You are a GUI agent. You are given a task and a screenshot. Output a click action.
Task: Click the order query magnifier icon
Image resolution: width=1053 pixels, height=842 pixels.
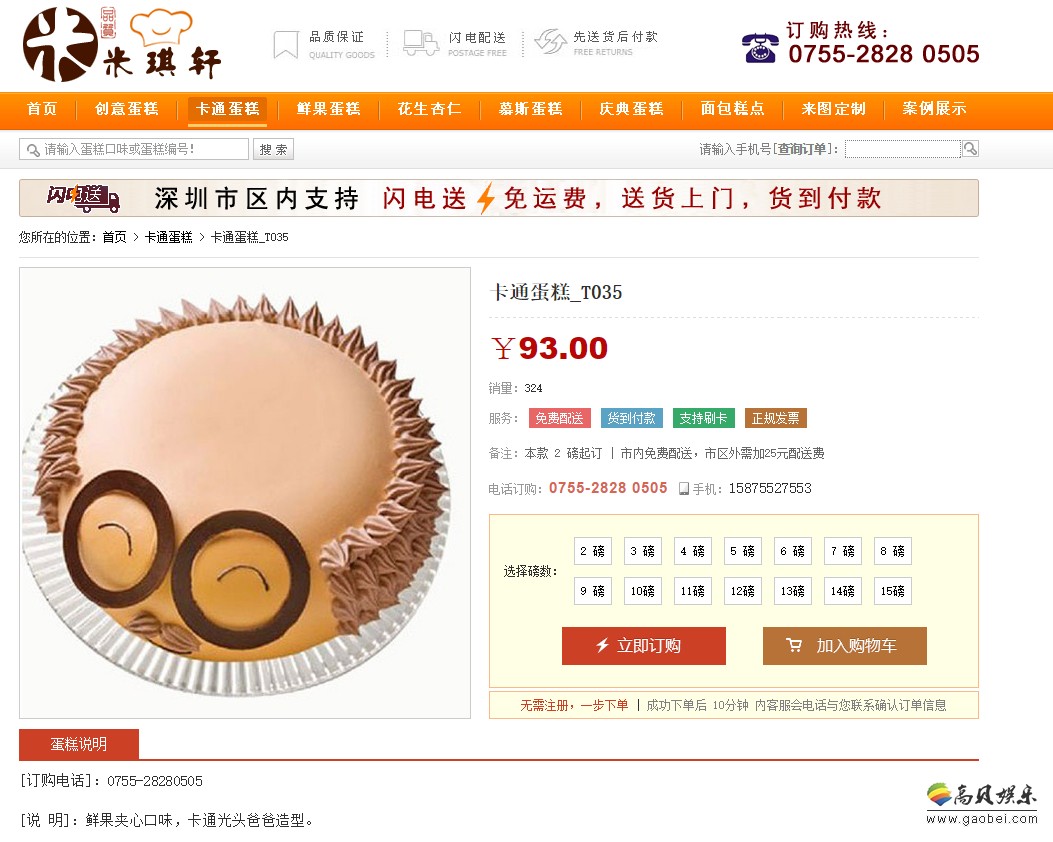[x=970, y=148]
